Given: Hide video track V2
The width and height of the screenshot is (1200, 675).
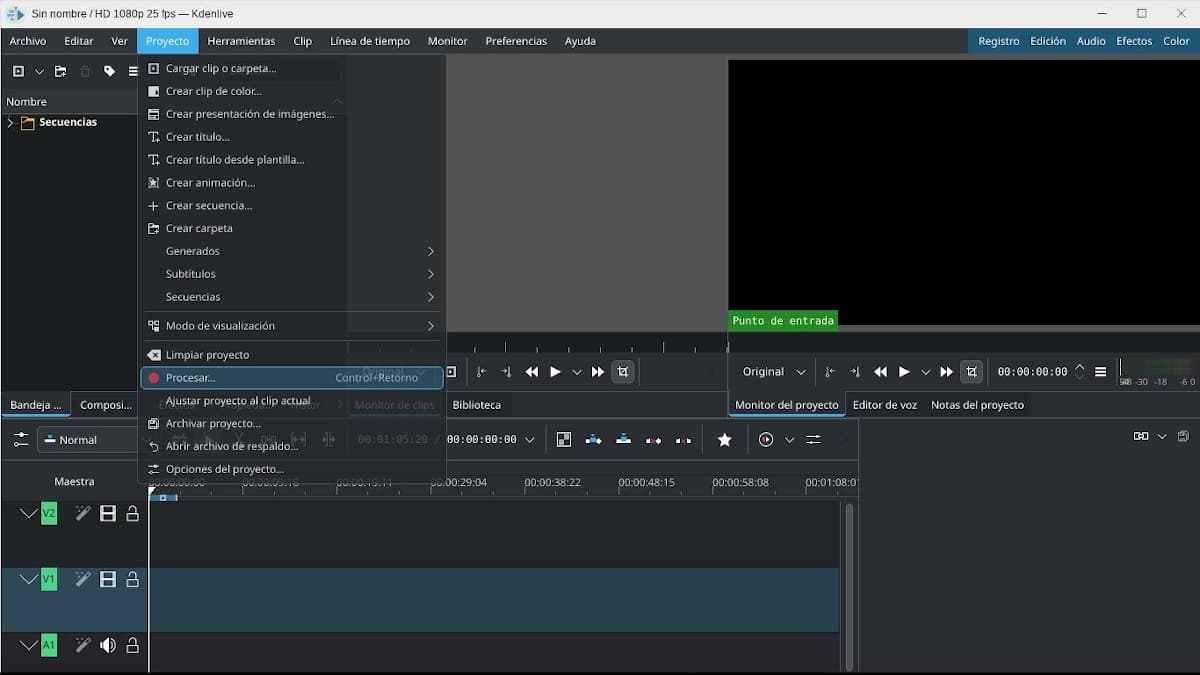Looking at the screenshot, I should click(108, 514).
